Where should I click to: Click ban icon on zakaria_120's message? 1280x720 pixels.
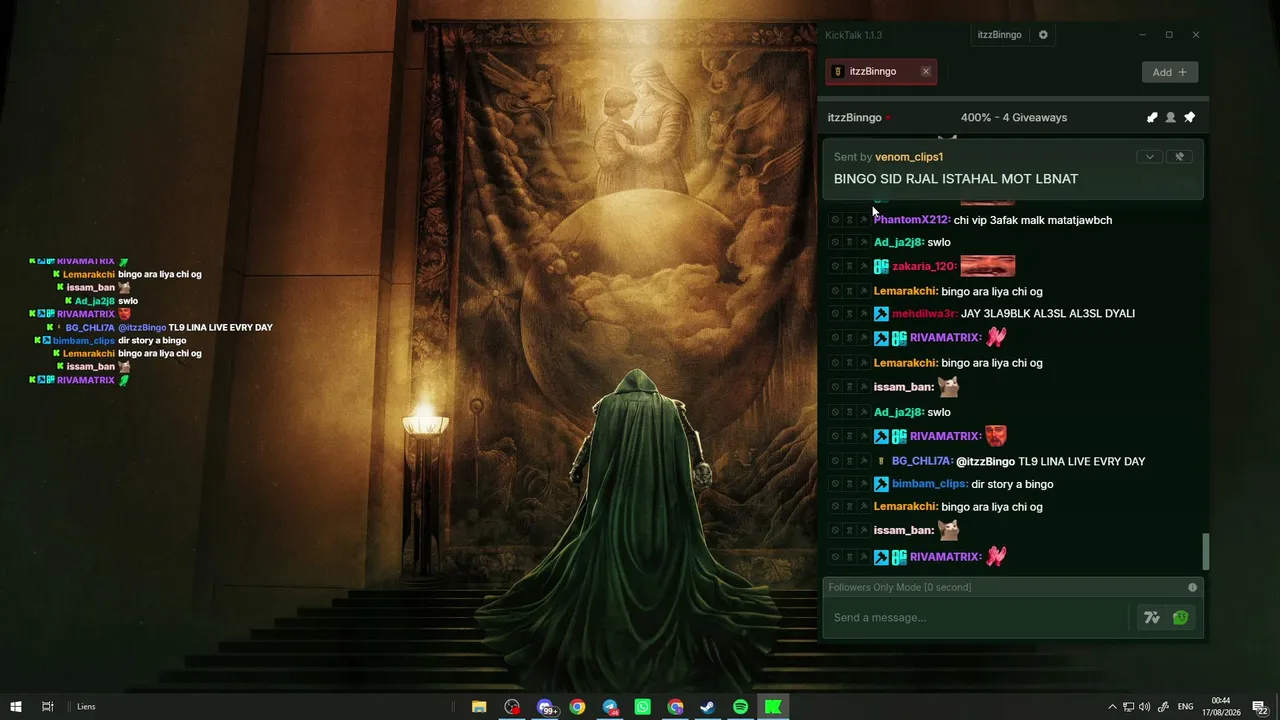(x=835, y=266)
